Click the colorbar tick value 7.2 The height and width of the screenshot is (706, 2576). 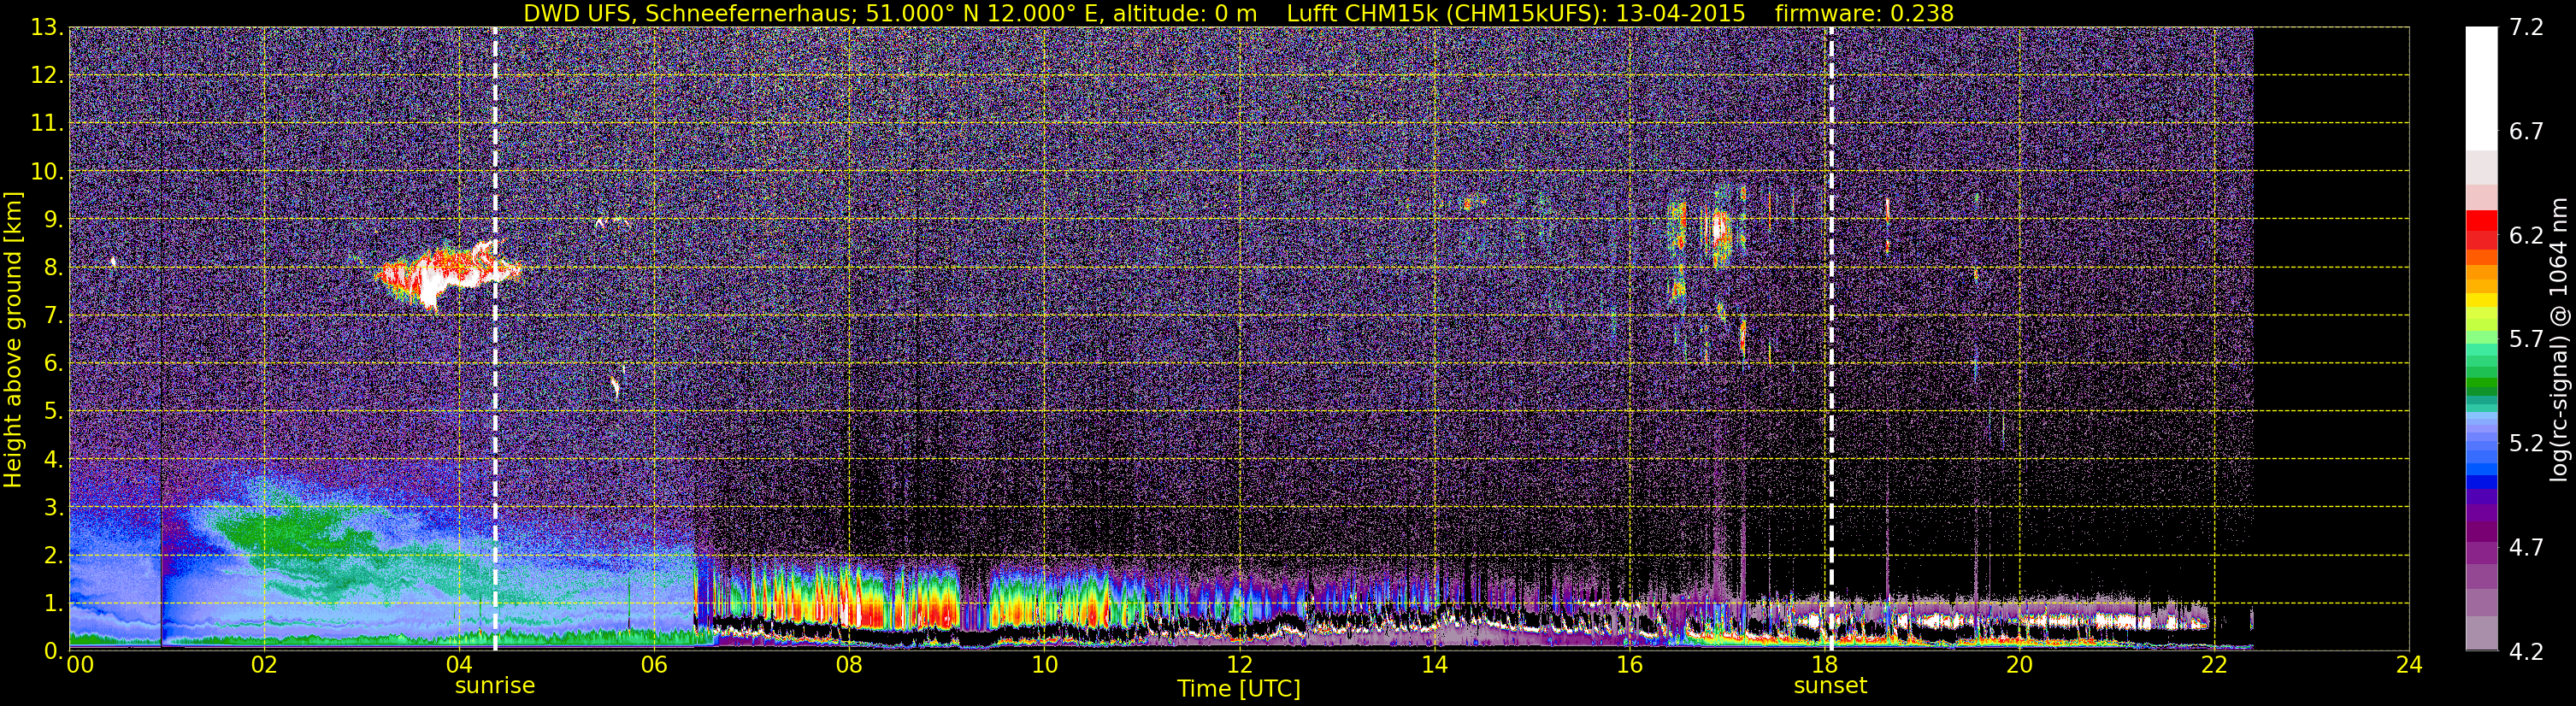point(2526,28)
